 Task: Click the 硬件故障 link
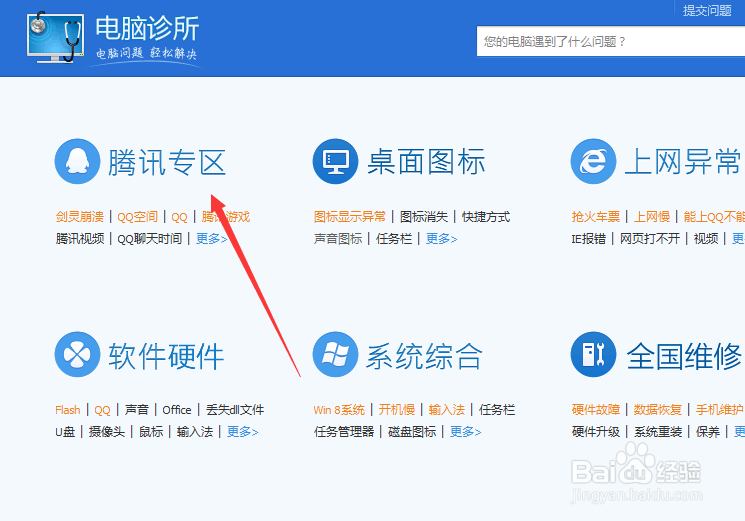[596, 410]
